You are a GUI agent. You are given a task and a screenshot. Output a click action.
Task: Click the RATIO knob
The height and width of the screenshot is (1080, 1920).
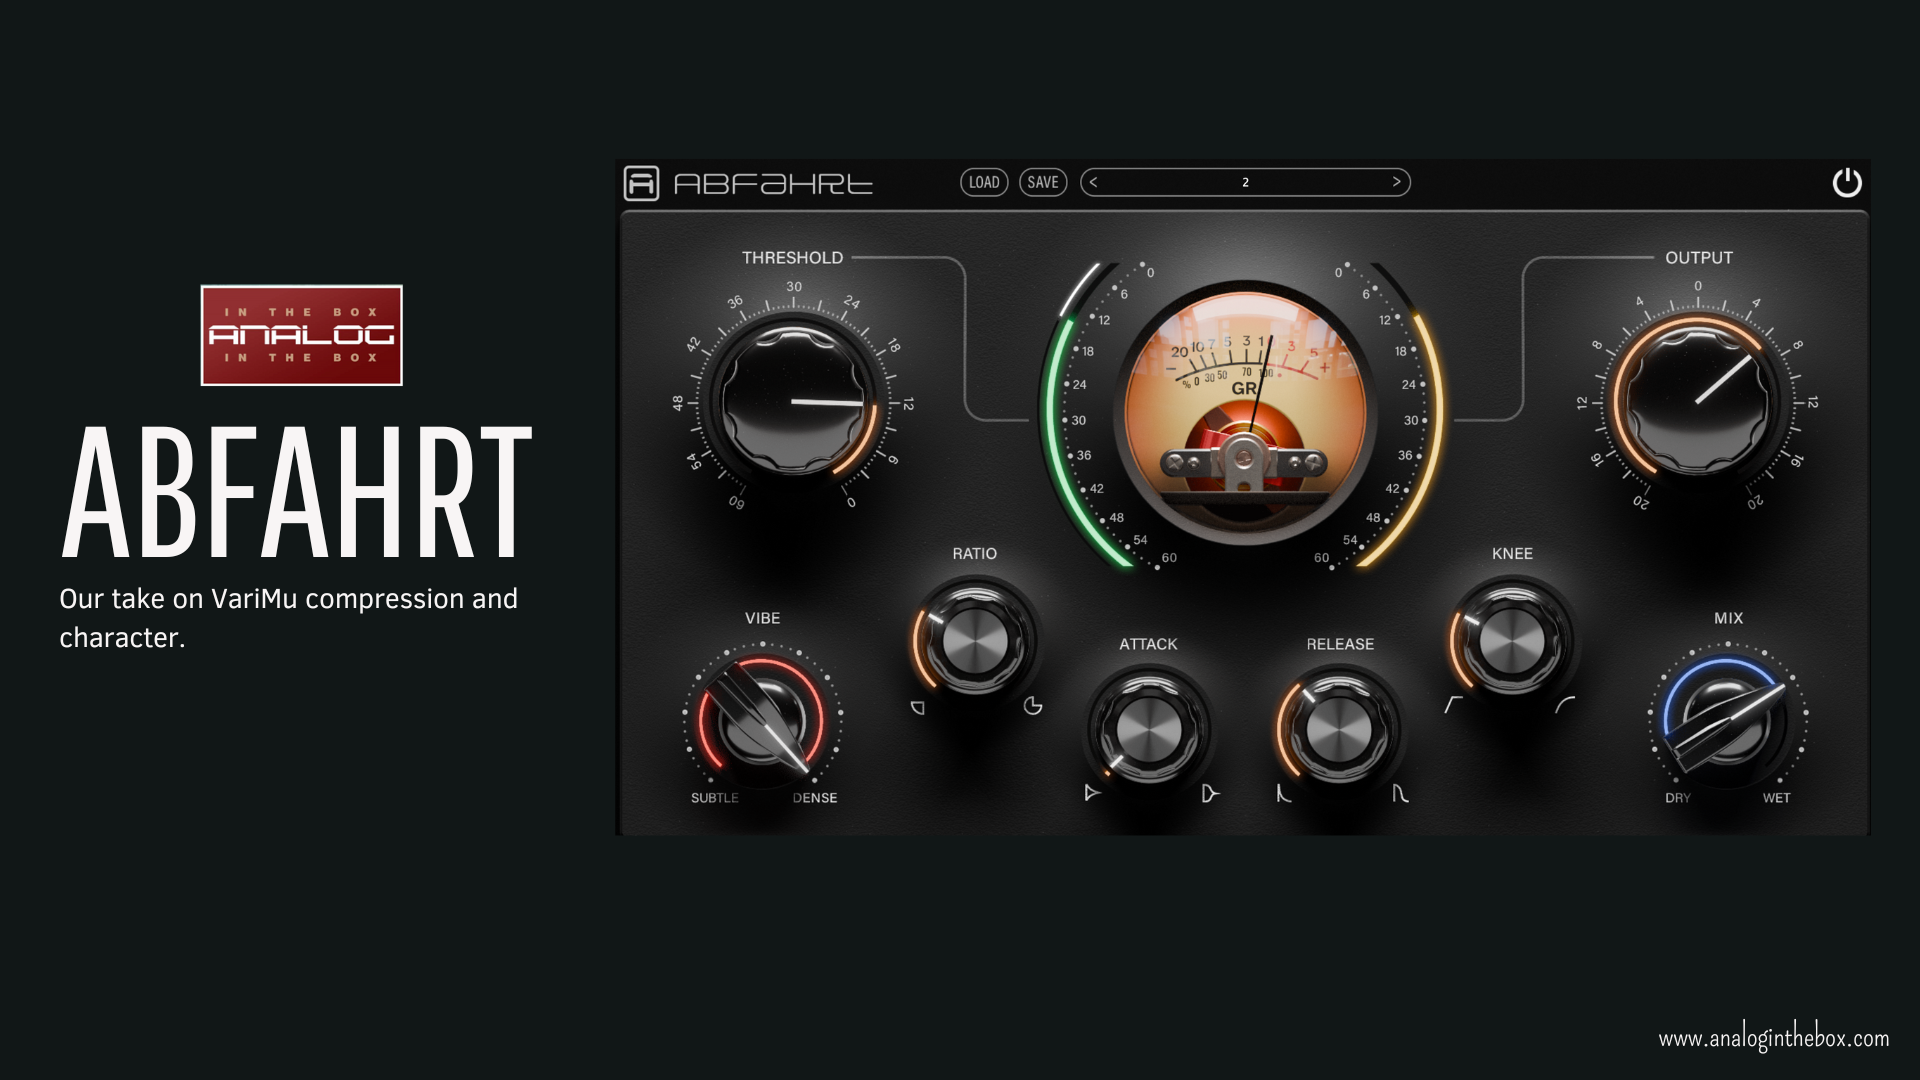[x=975, y=640]
